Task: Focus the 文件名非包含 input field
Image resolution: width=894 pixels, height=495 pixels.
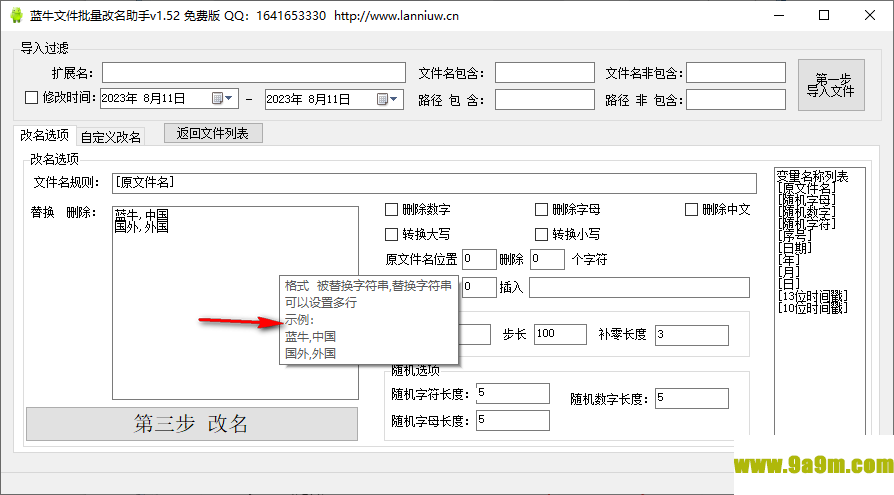Action: [x=735, y=73]
